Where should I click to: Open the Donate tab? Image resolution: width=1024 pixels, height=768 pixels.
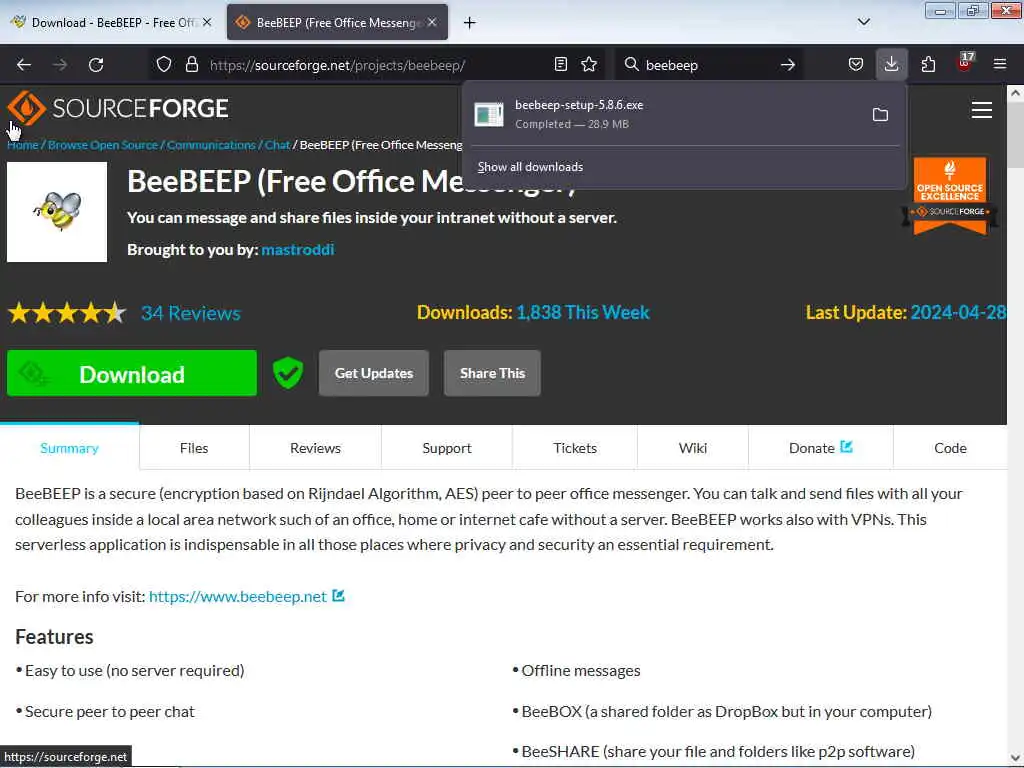tap(820, 448)
